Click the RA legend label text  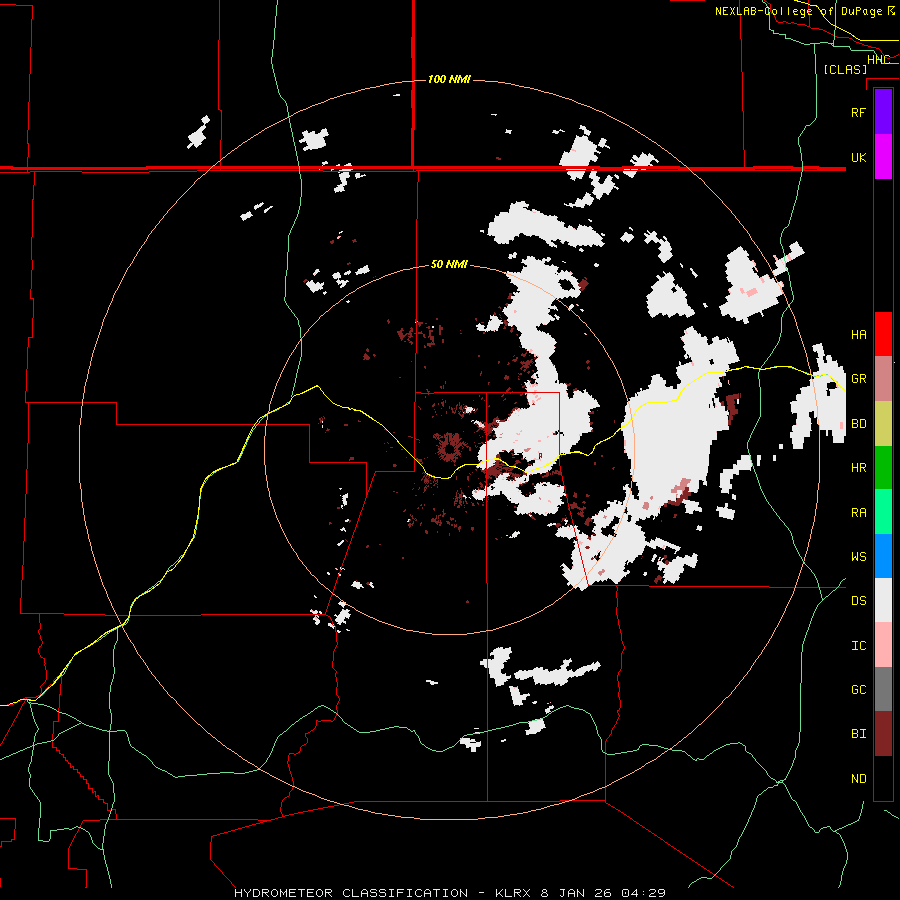[x=858, y=513]
